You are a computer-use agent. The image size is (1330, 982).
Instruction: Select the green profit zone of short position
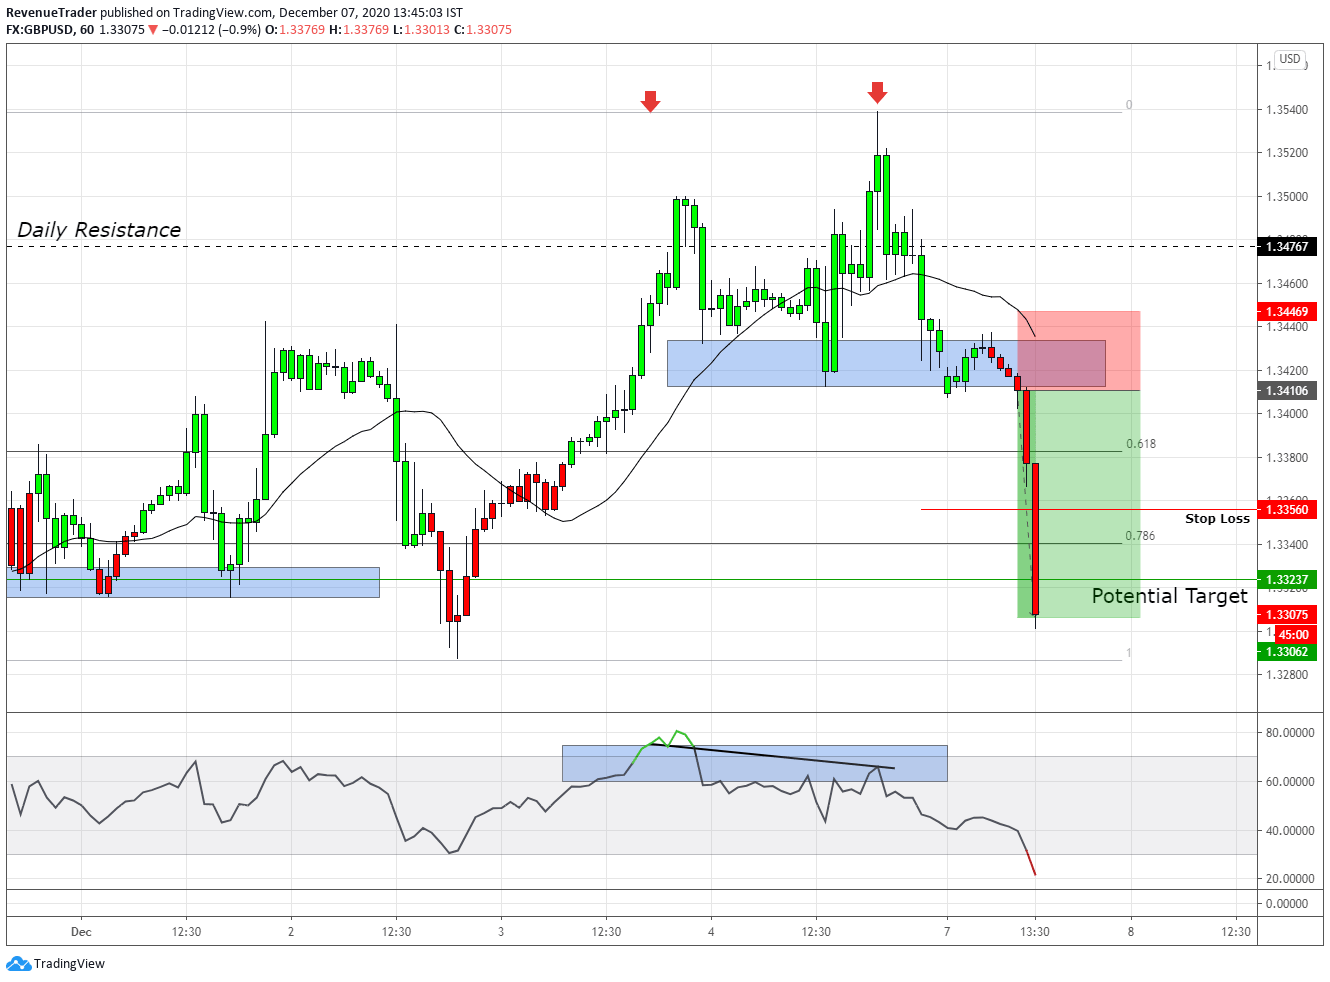click(x=1080, y=504)
